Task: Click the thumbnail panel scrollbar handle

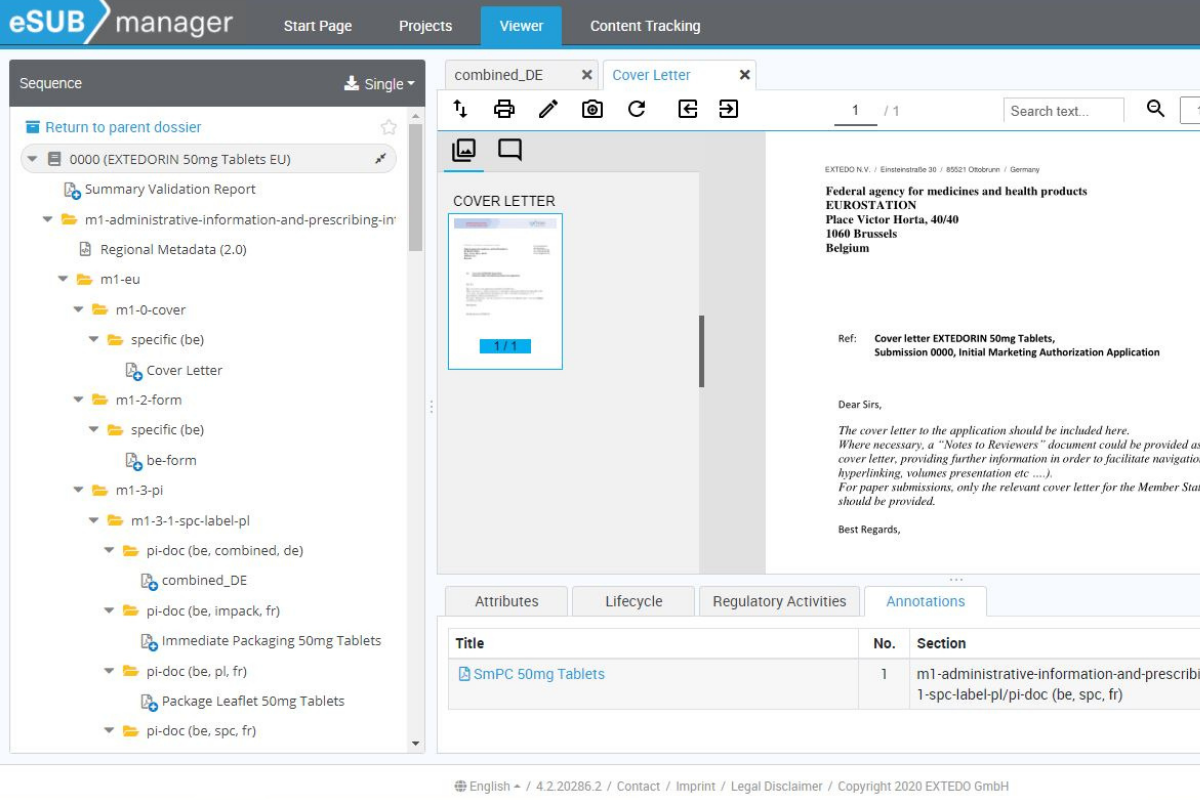Action: tap(702, 351)
